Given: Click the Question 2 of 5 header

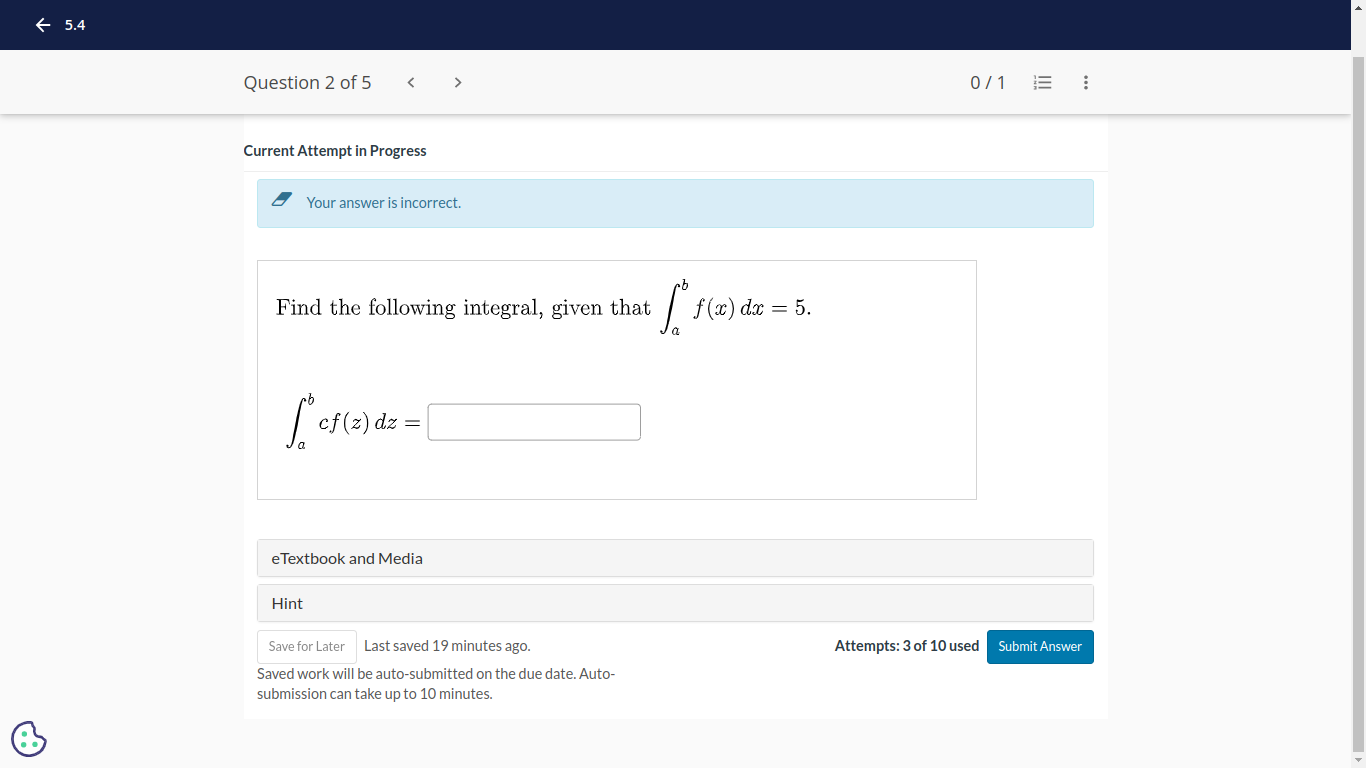Looking at the screenshot, I should [307, 82].
